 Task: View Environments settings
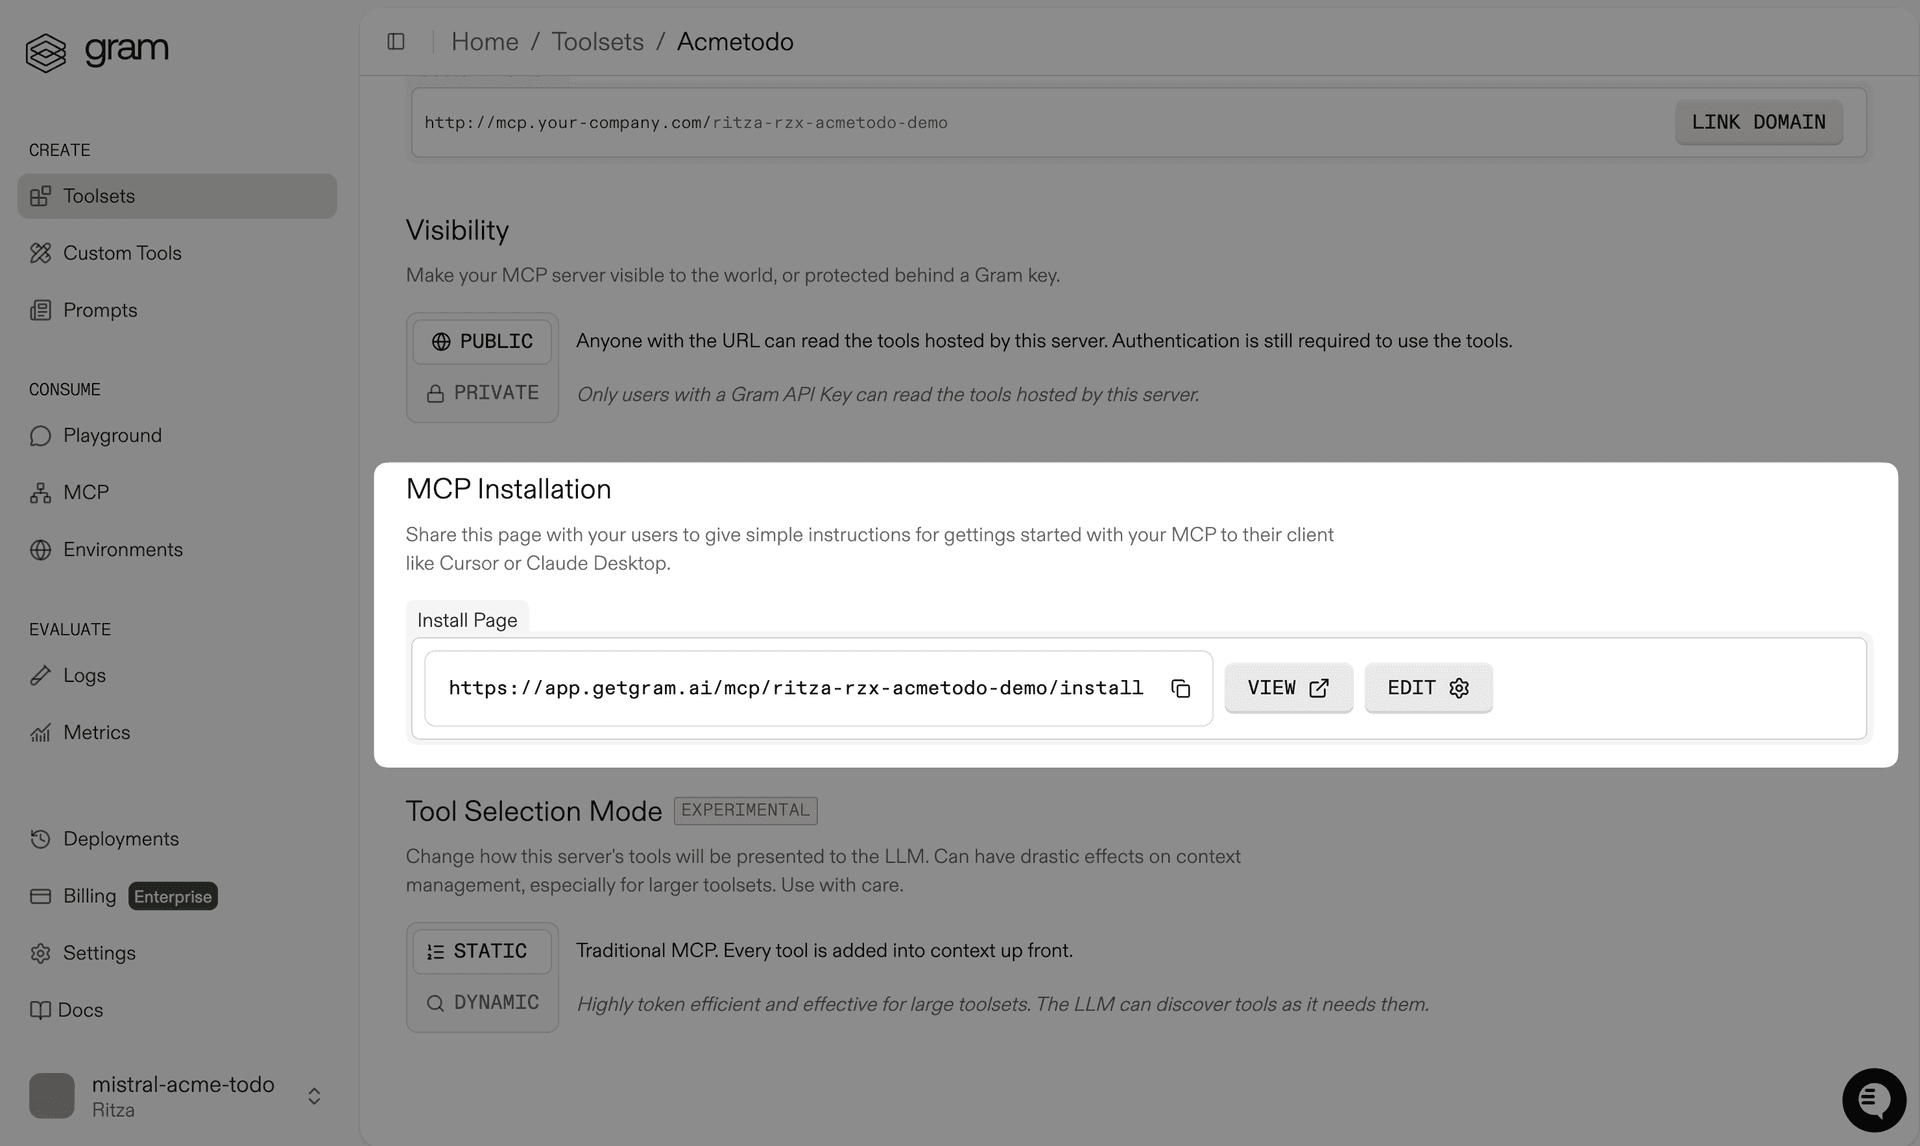pos(122,549)
